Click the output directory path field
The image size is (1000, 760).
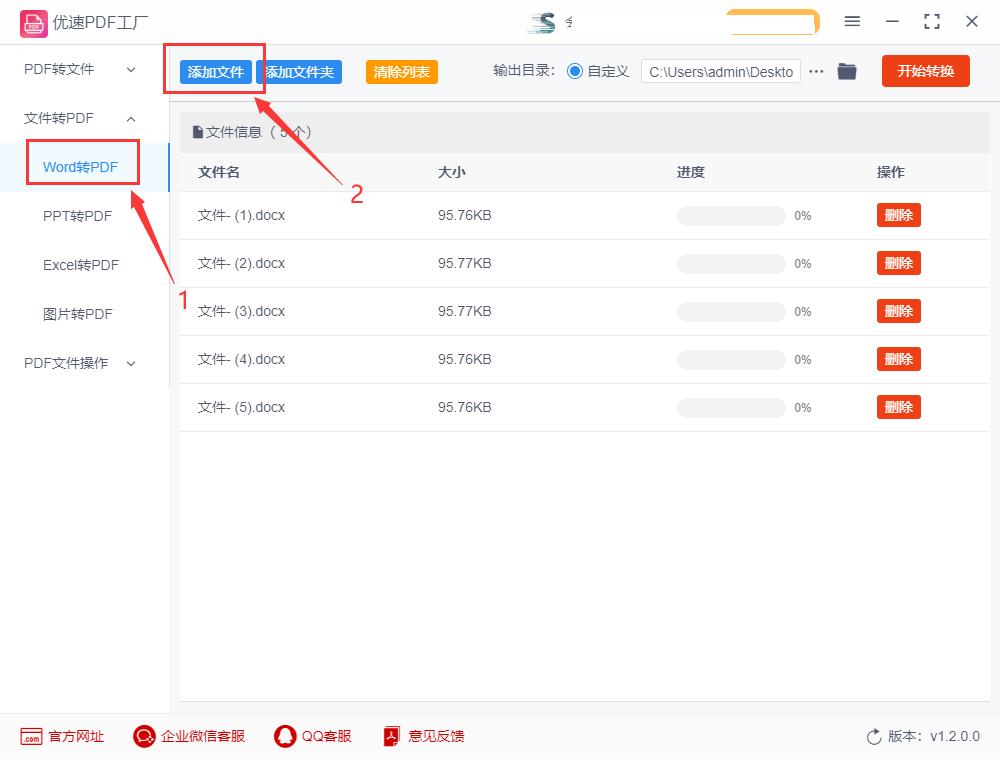point(720,71)
